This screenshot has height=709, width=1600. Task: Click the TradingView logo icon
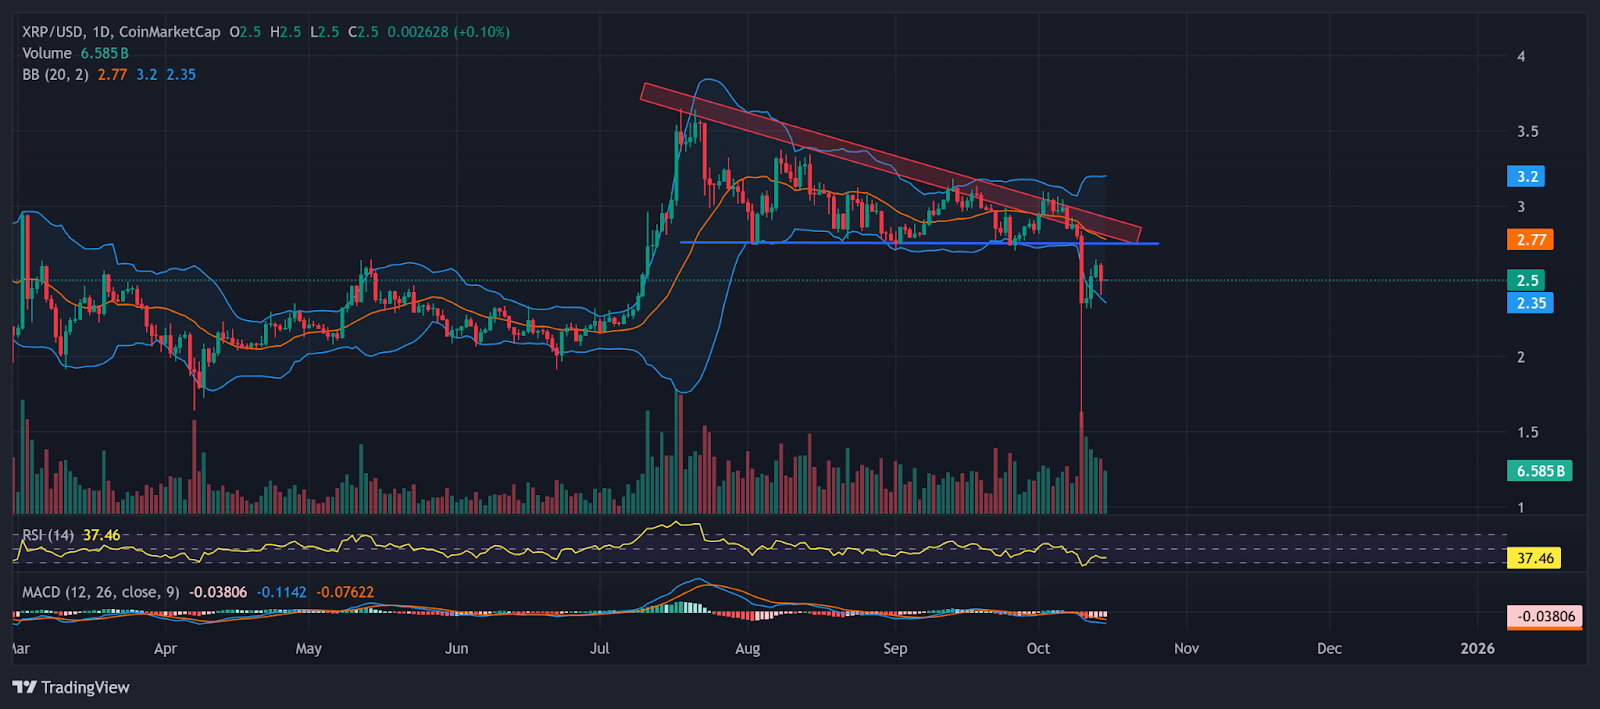coord(24,687)
